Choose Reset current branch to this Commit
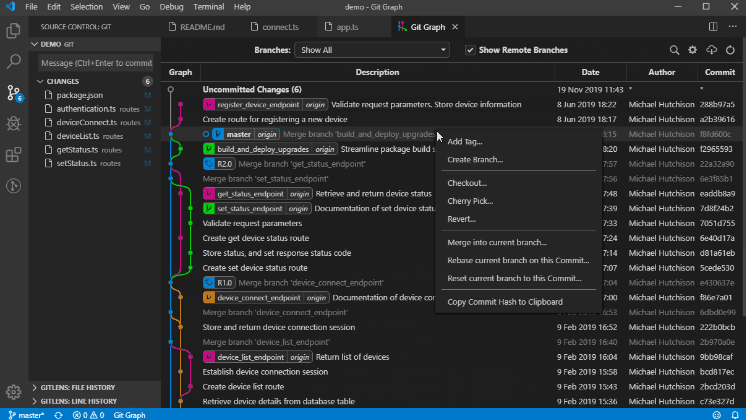746x420 pixels. (x=519, y=278)
